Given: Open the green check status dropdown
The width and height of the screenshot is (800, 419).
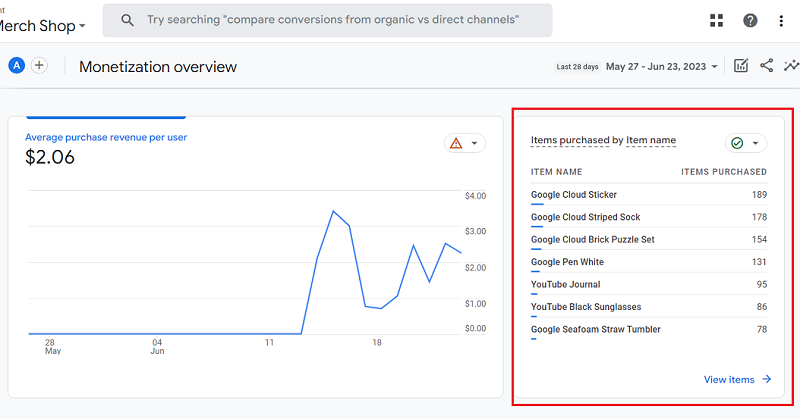Looking at the screenshot, I should point(745,143).
